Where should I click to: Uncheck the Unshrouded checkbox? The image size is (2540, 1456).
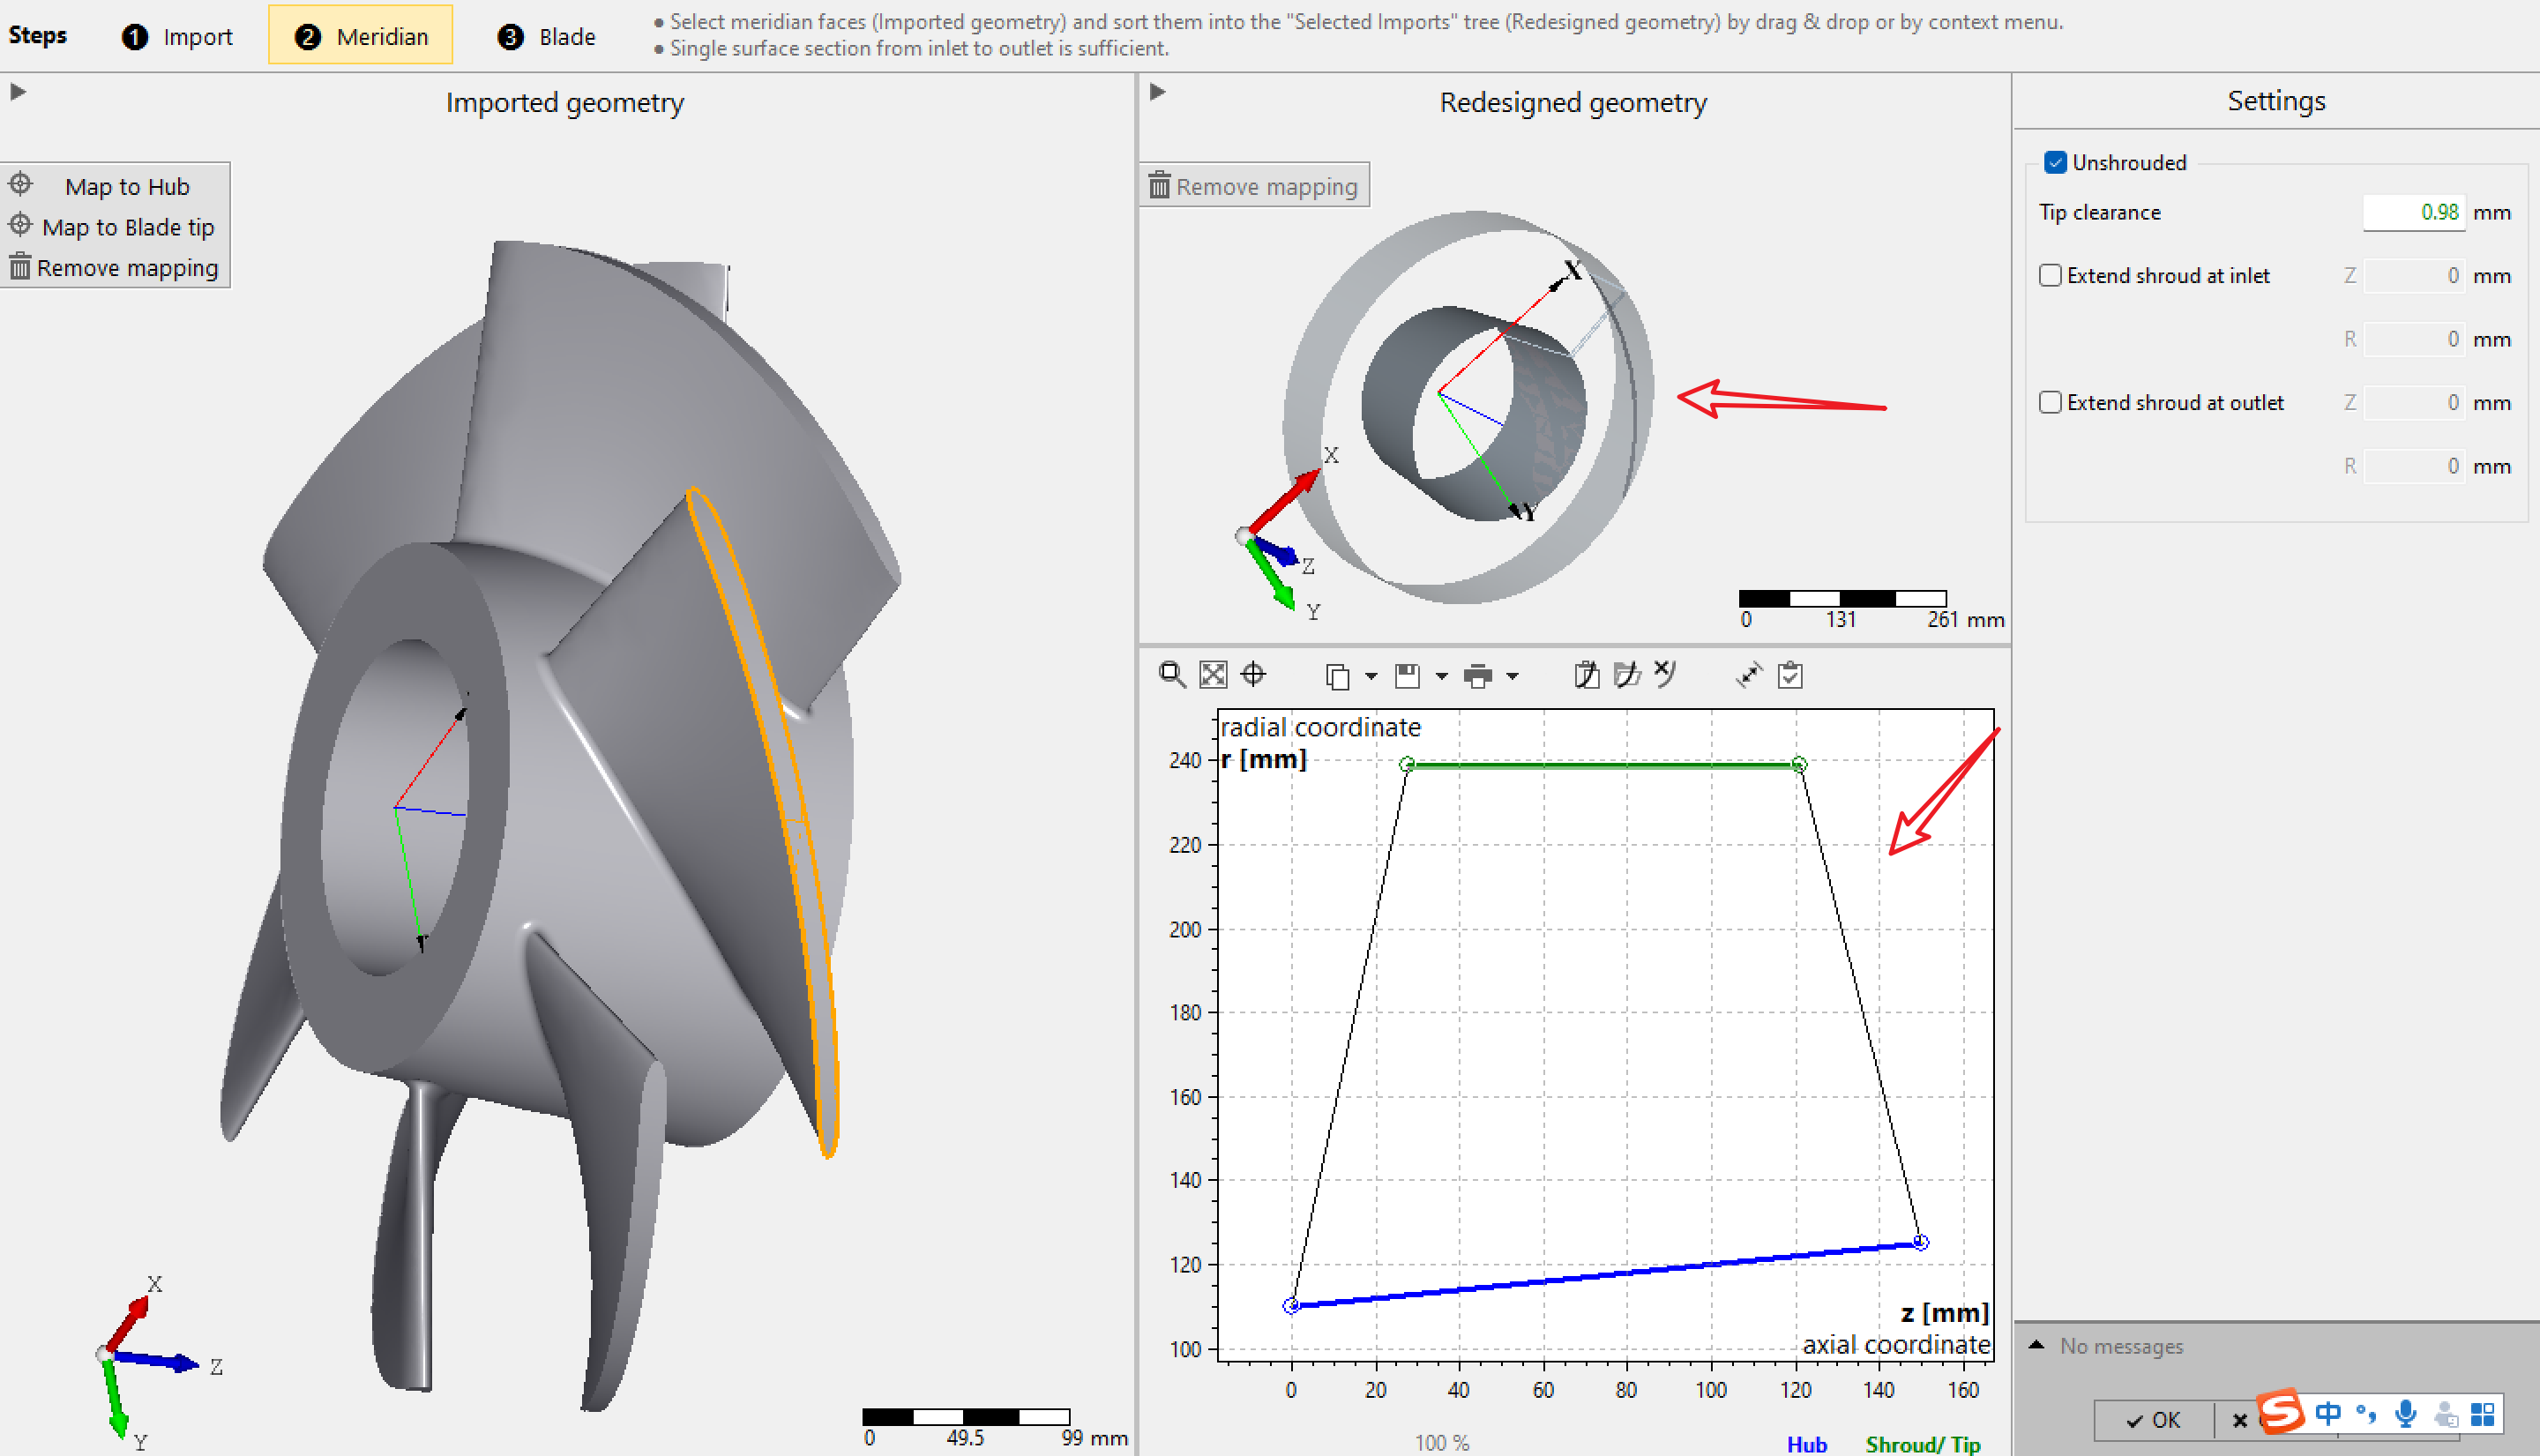pyautogui.click(x=2056, y=162)
